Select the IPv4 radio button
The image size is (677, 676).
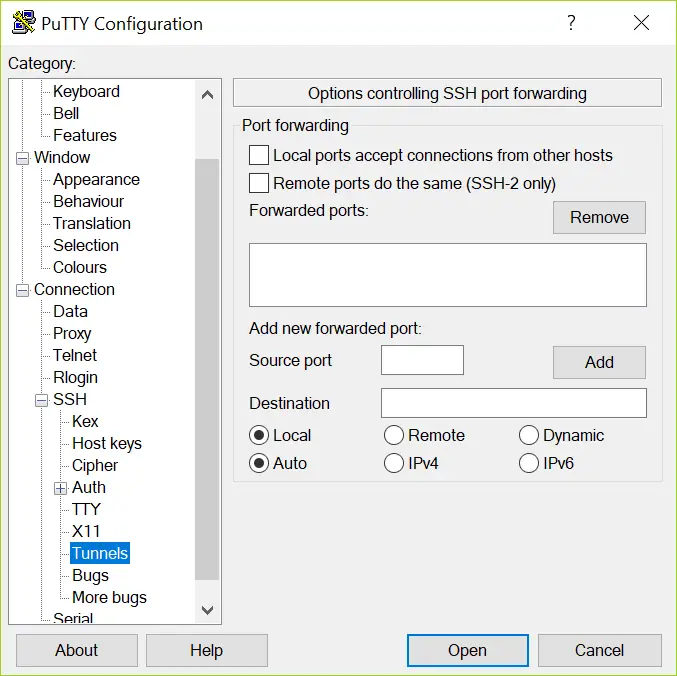tap(394, 463)
